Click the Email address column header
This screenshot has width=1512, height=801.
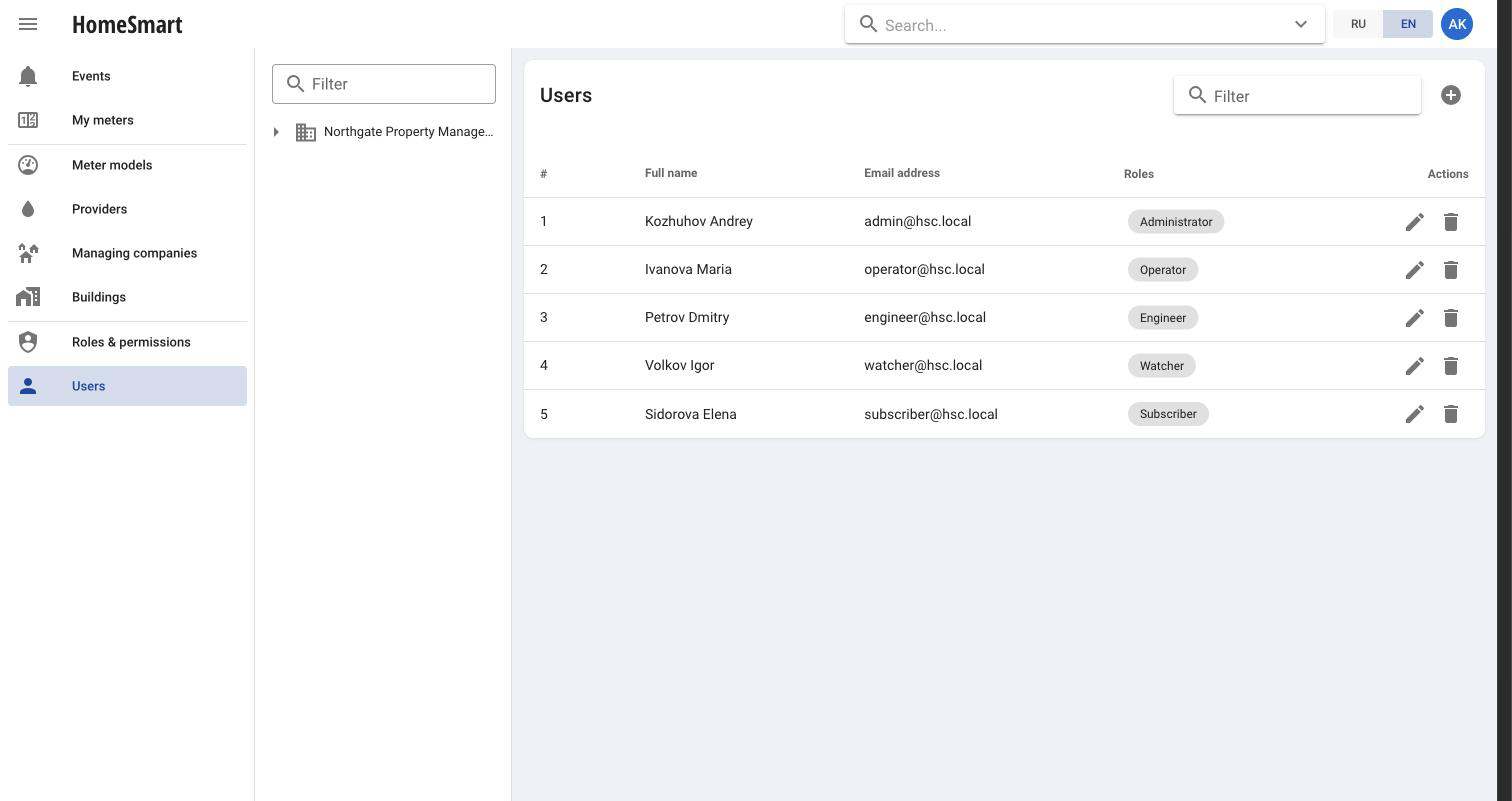[902, 173]
